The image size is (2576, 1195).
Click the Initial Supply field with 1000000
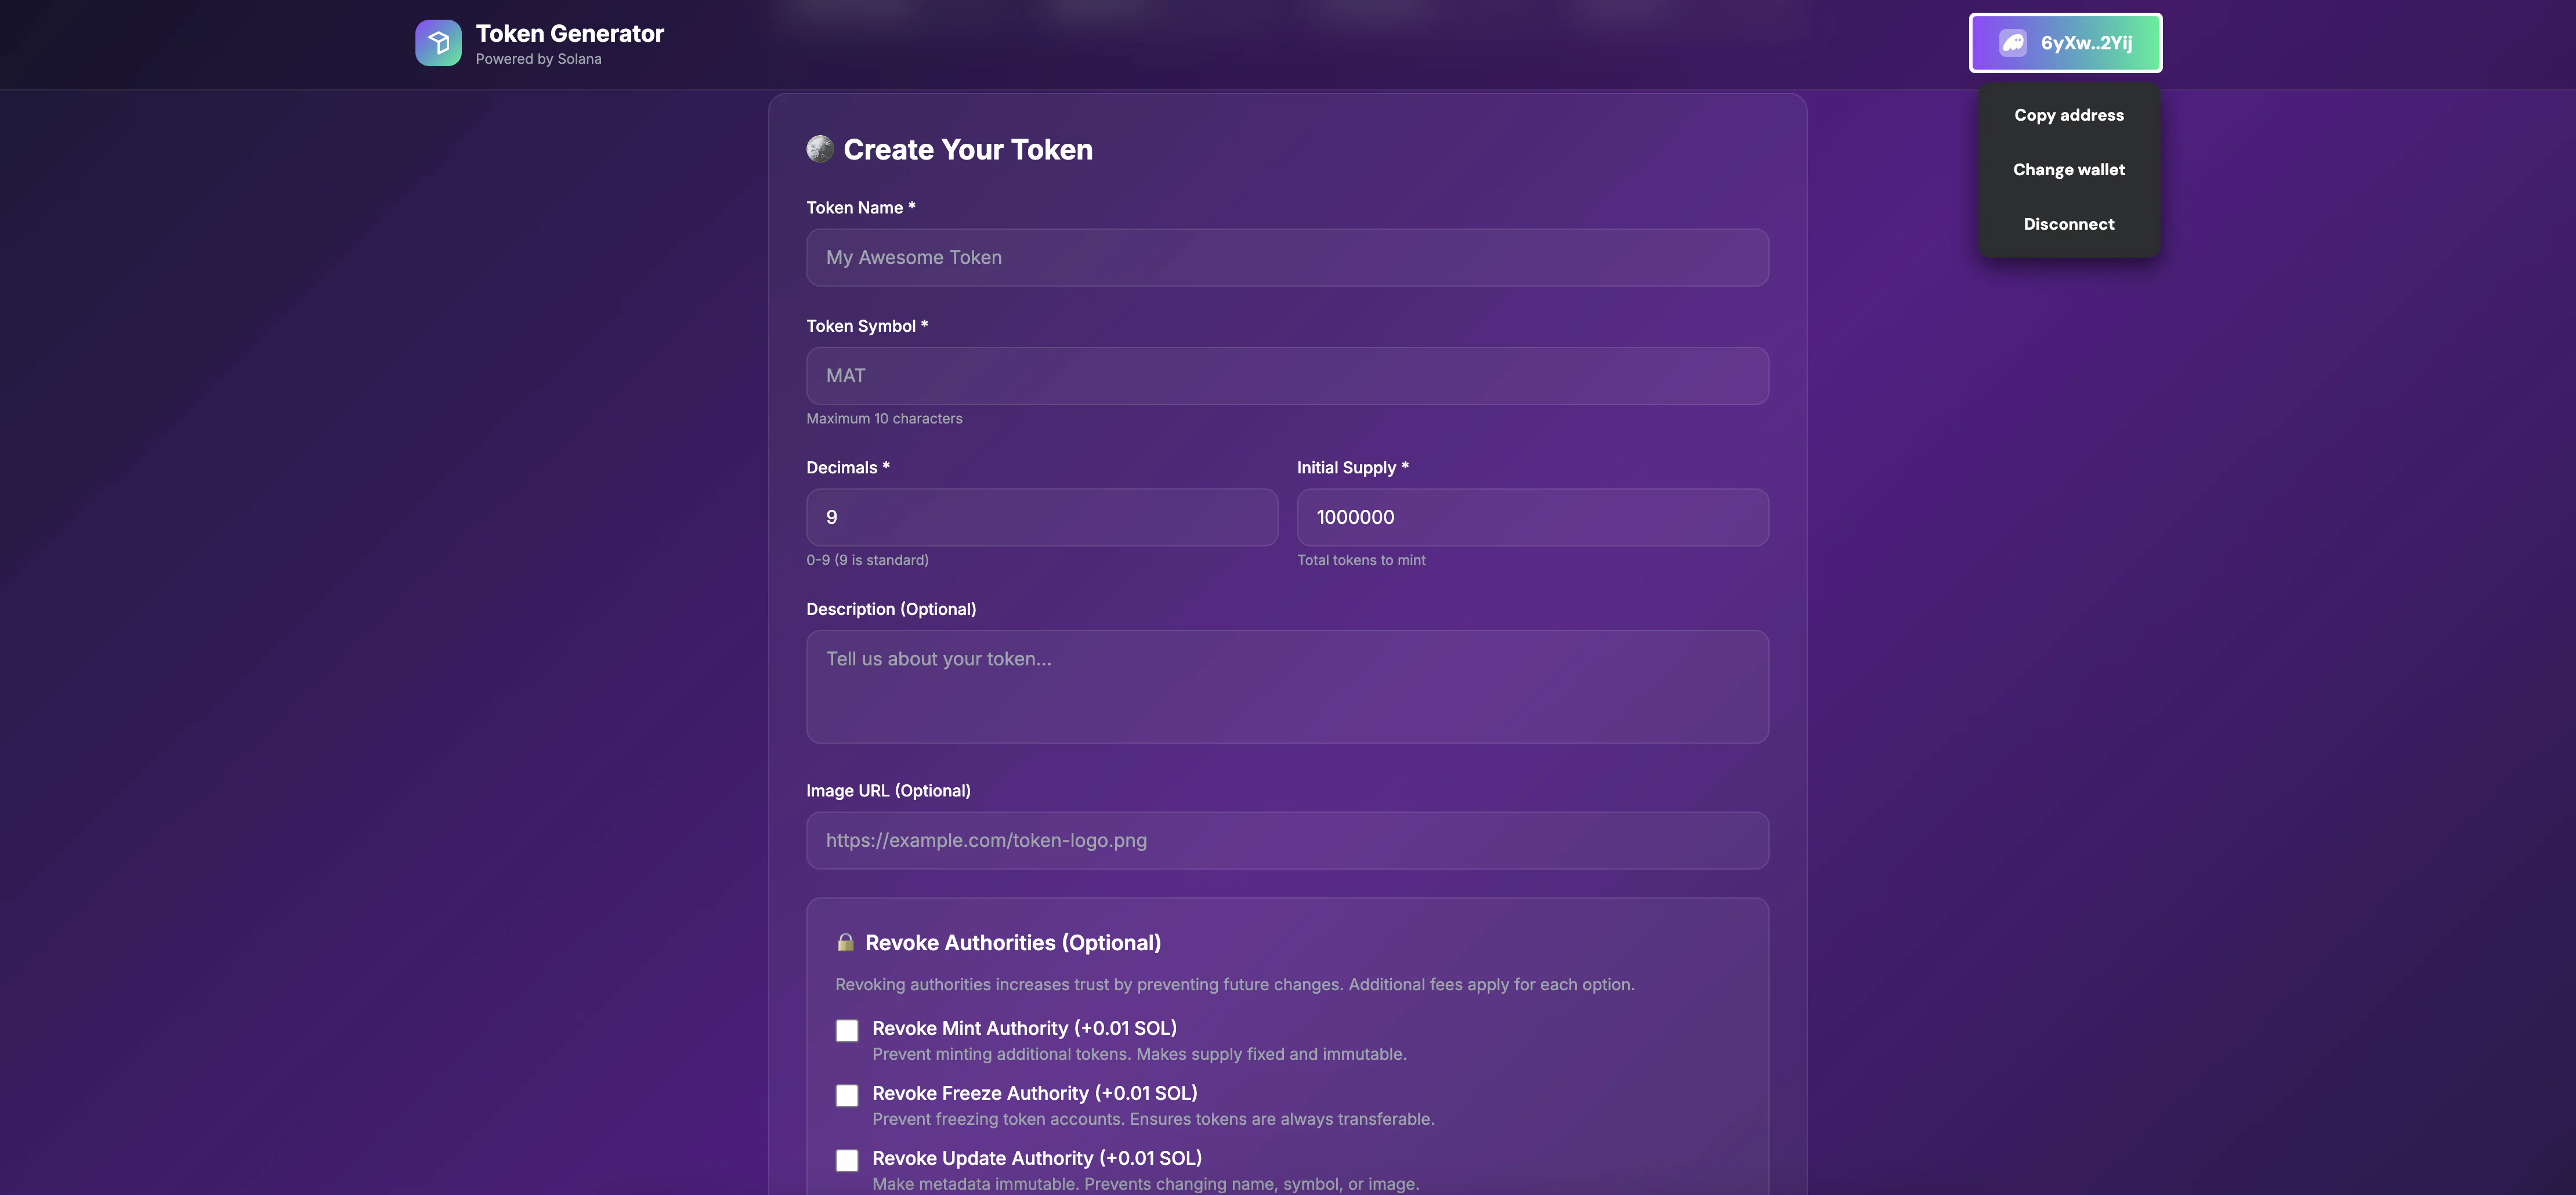tap(1532, 517)
